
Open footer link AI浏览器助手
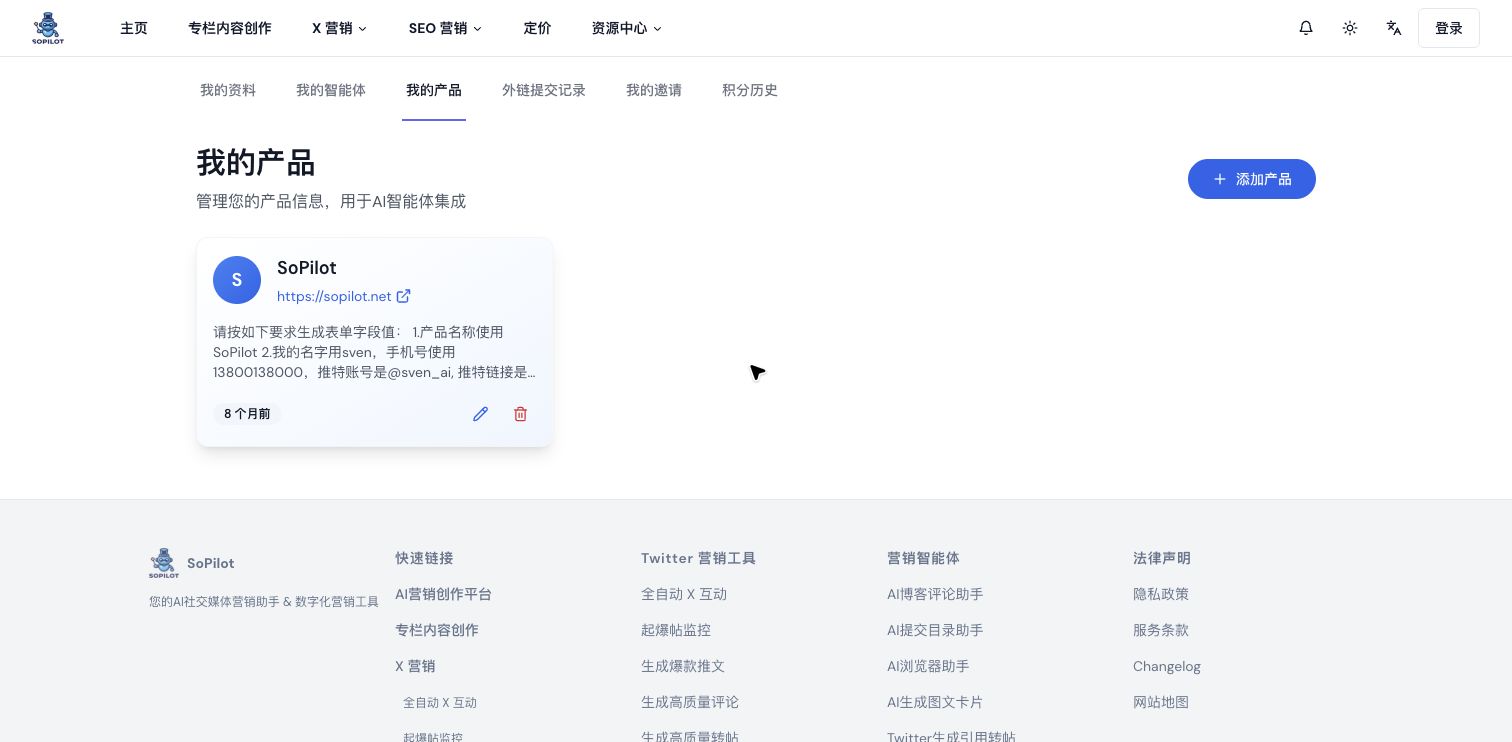[928, 666]
